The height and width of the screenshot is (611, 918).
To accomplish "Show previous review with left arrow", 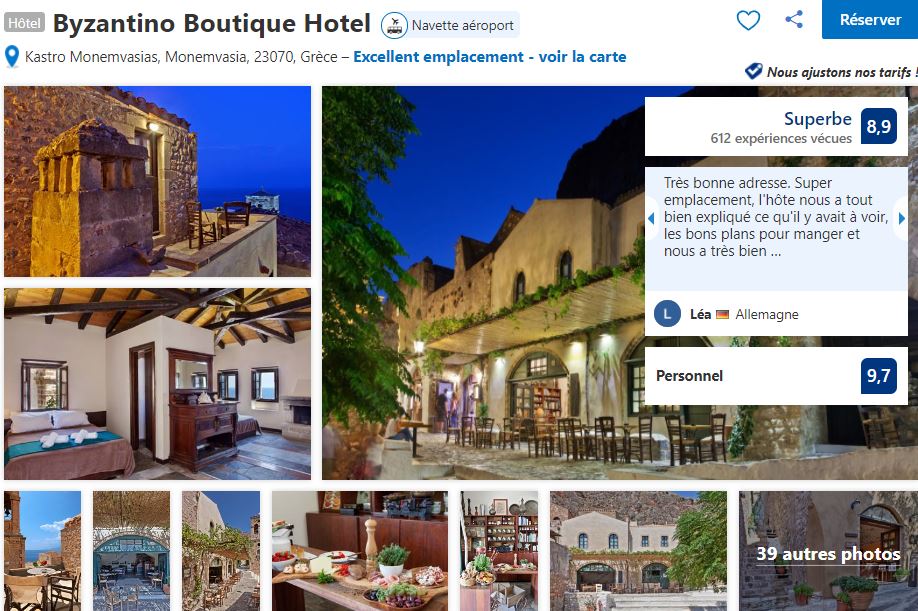I will (651, 218).
